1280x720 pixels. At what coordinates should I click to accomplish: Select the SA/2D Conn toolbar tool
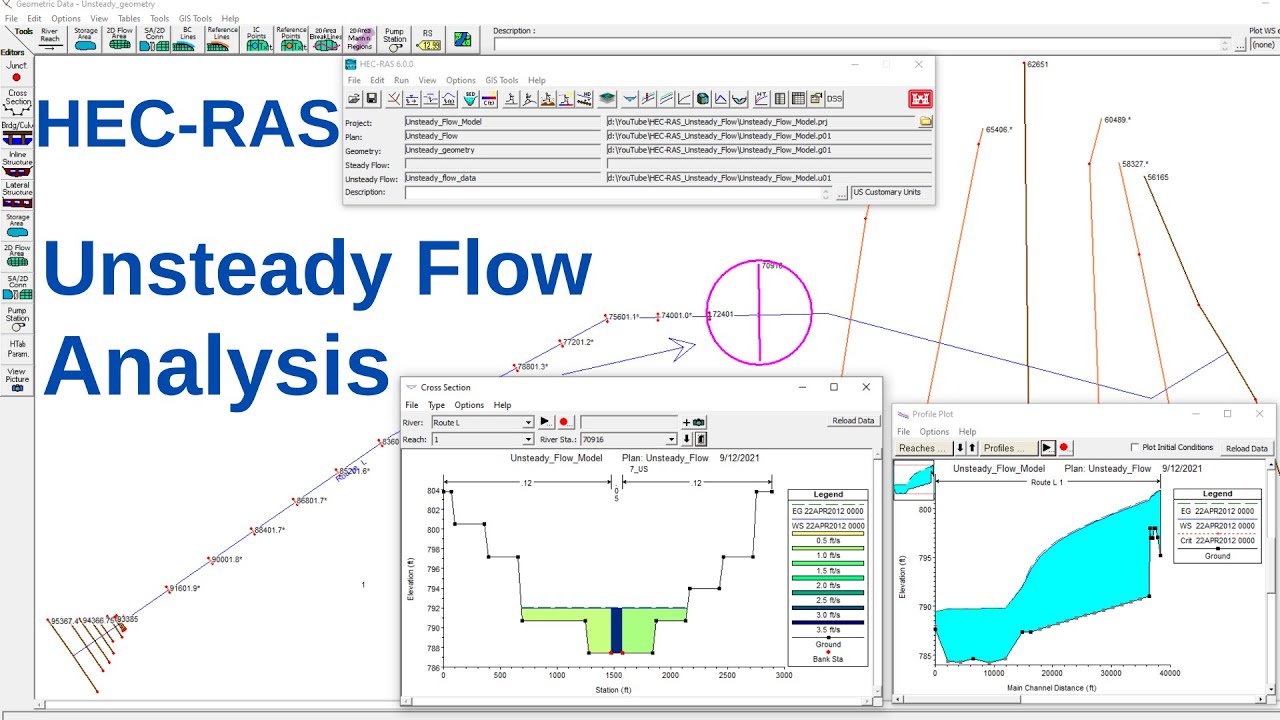(x=154, y=39)
